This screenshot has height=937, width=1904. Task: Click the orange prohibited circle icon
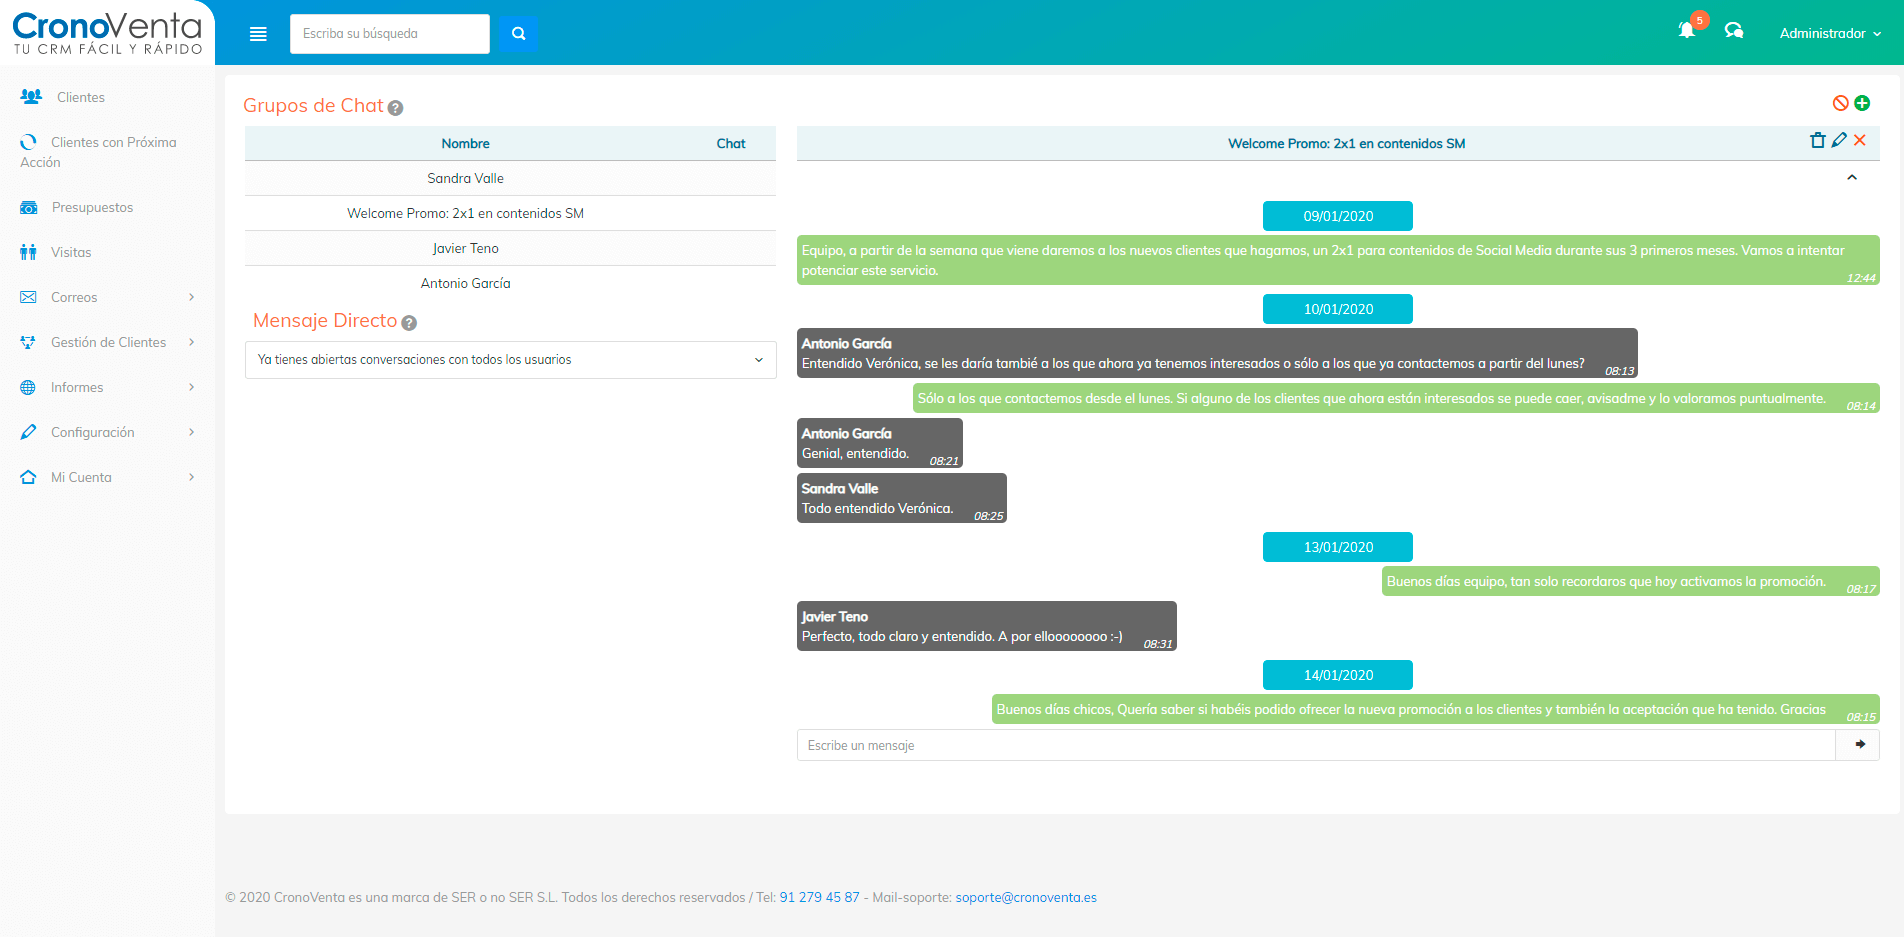pos(1840,103)
